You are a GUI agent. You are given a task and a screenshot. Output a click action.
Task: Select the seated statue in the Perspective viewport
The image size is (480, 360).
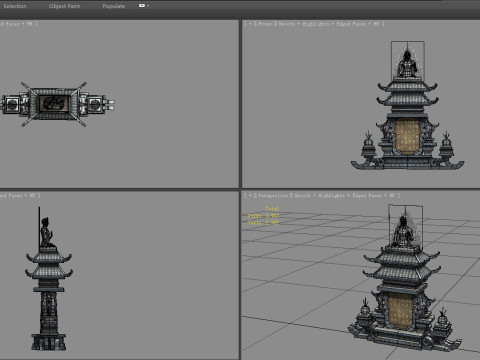point(403,232)
